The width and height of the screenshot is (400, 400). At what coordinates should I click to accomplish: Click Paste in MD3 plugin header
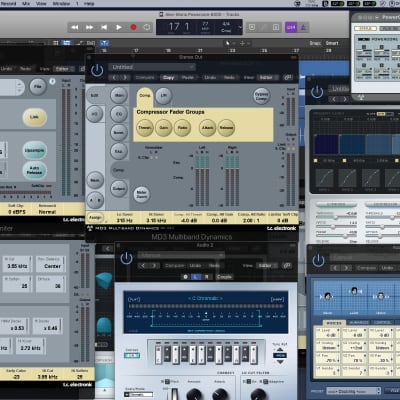[x=188, y=78]
